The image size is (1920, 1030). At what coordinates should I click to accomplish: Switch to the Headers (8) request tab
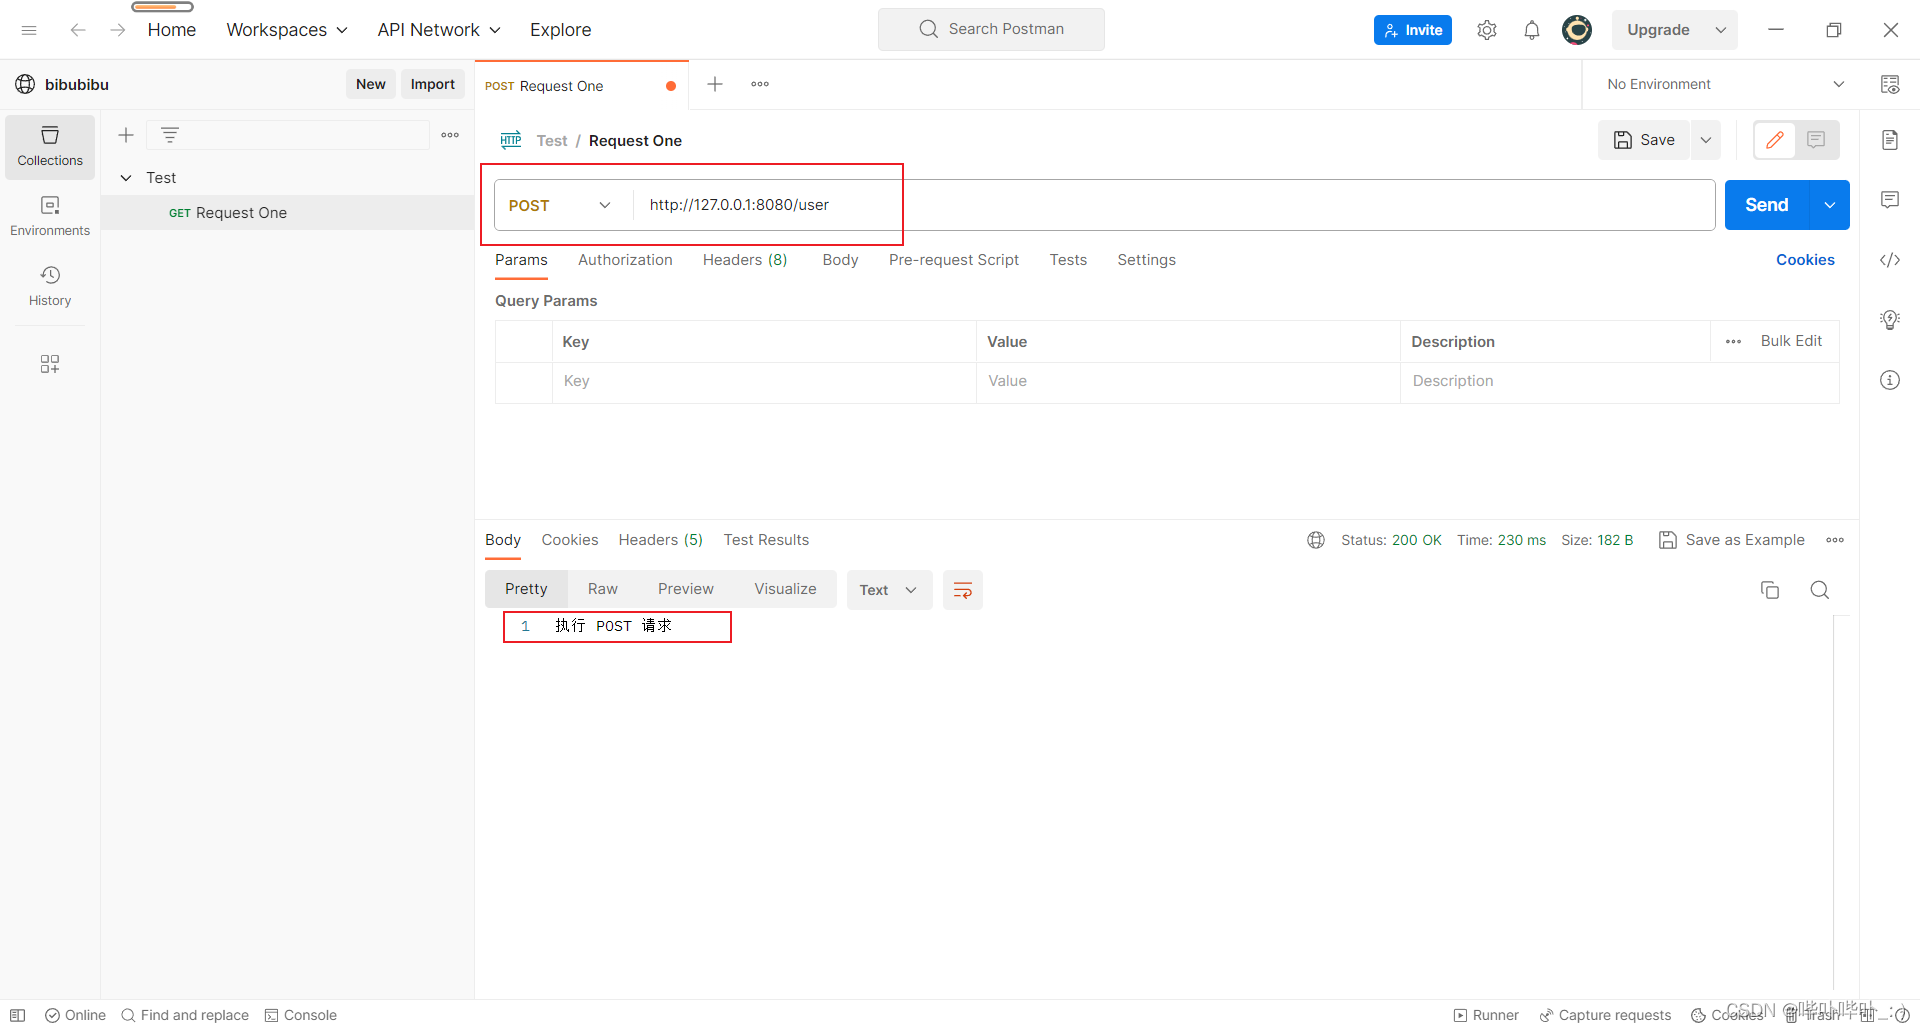pyautogui.click(x=745, y=260)
